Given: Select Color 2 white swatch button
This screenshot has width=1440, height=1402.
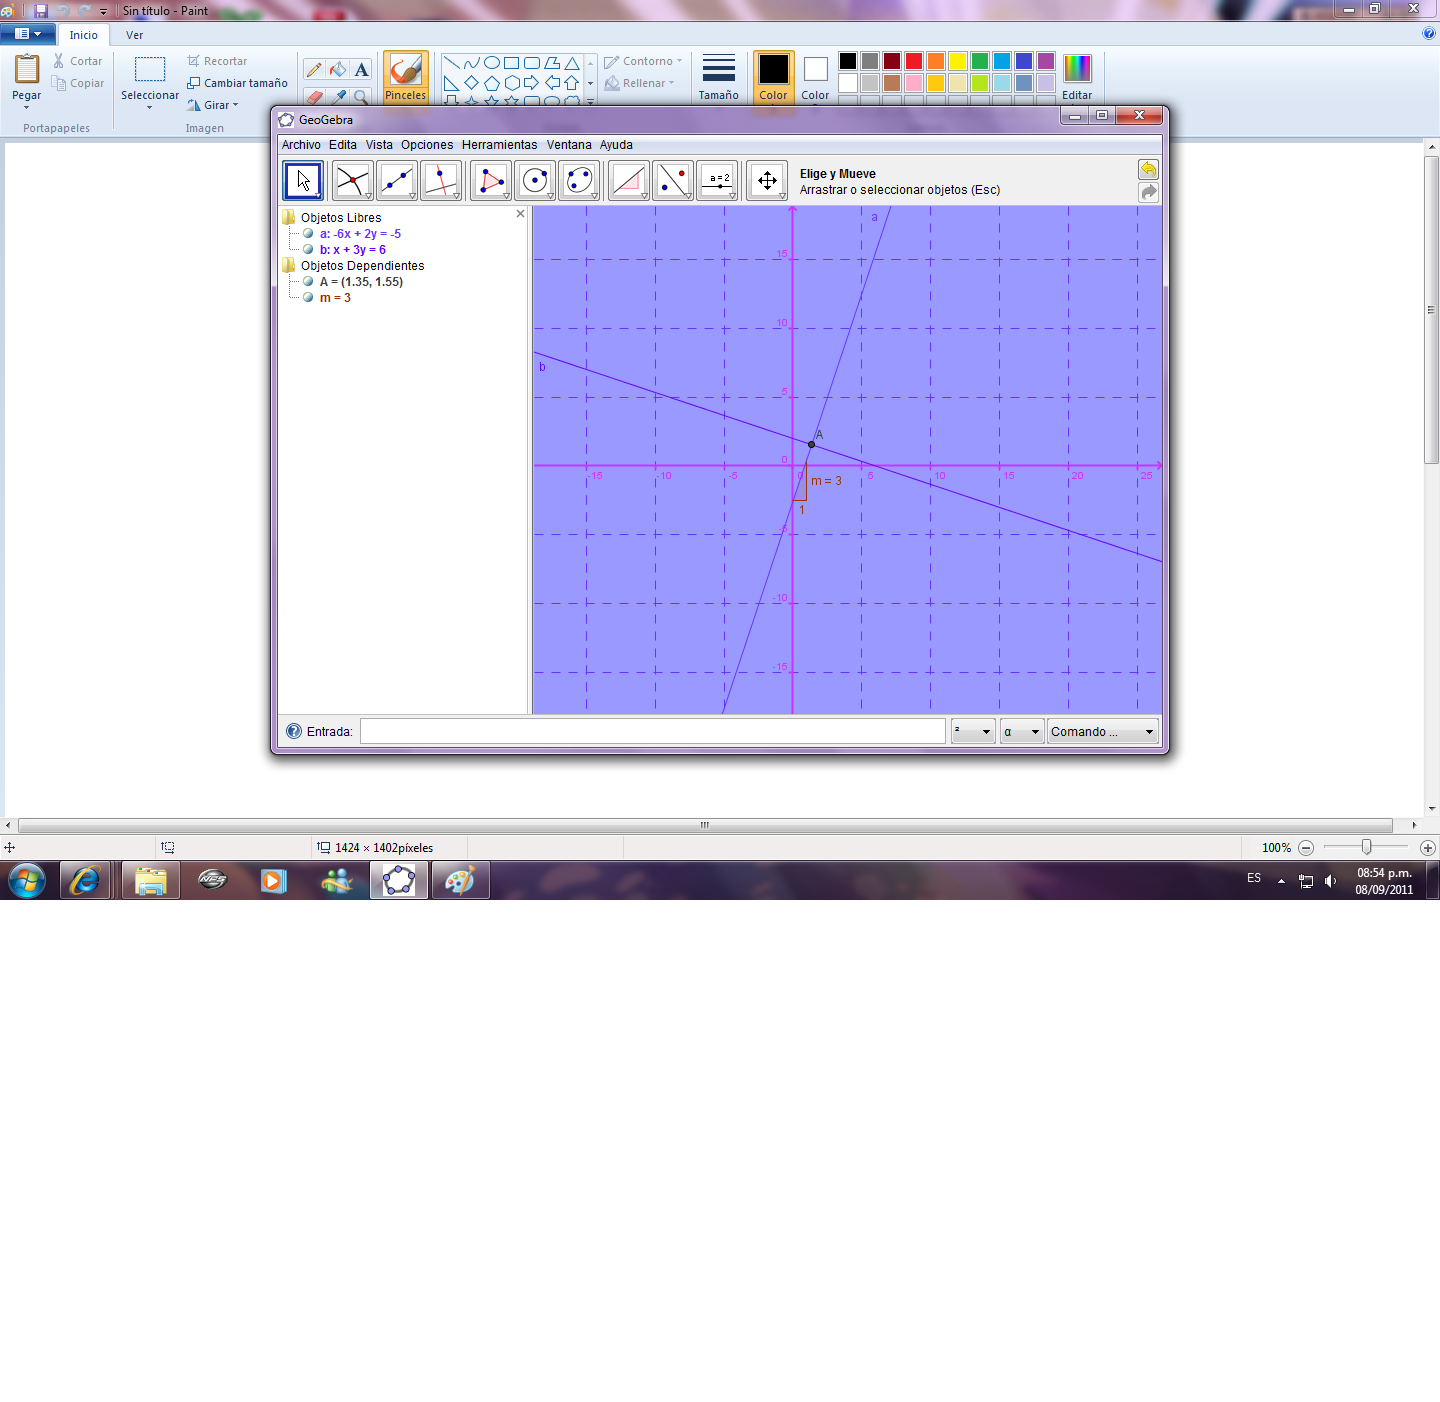Looking at the screenshot, I should [x=815, y=77].
